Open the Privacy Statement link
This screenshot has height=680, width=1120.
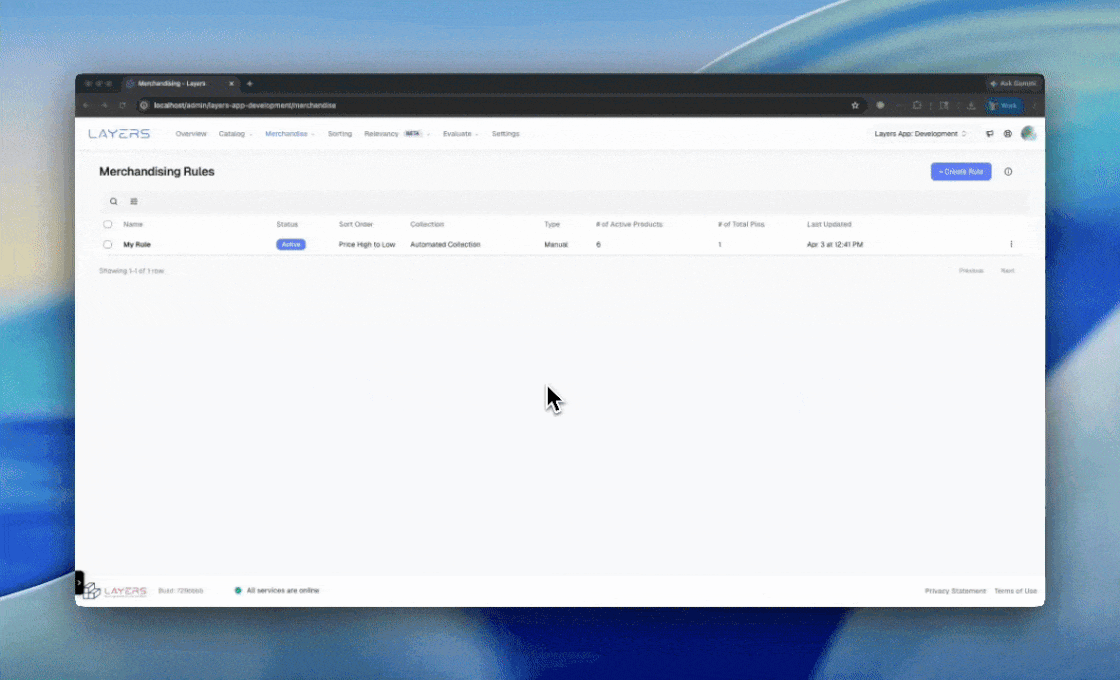(x=954, y=590)
